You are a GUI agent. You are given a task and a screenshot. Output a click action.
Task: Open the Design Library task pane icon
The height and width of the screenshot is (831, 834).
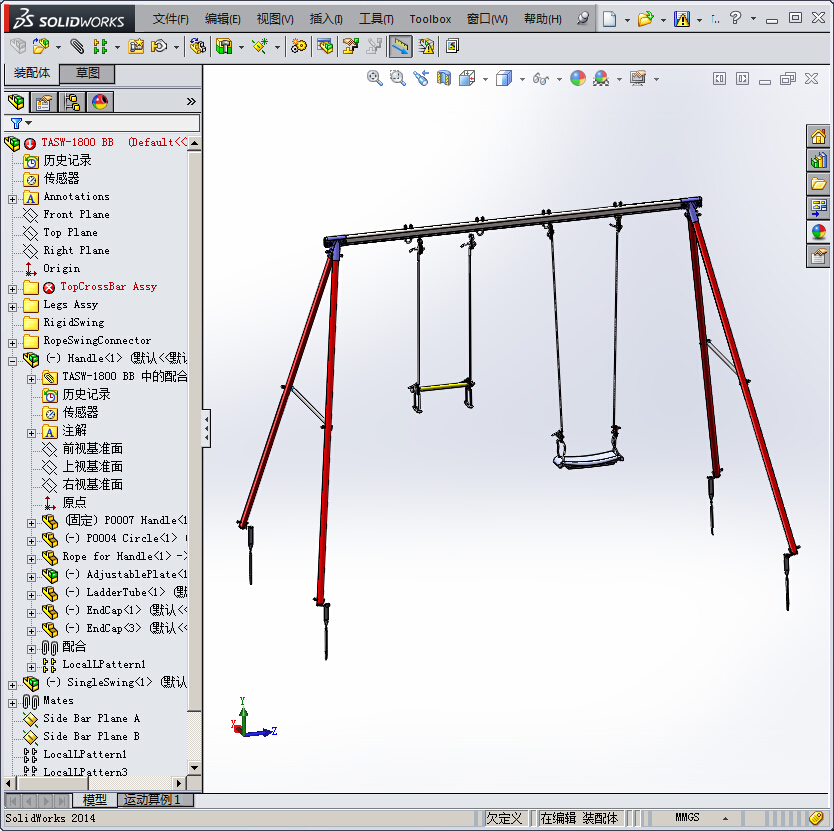(x=818, y=161)
